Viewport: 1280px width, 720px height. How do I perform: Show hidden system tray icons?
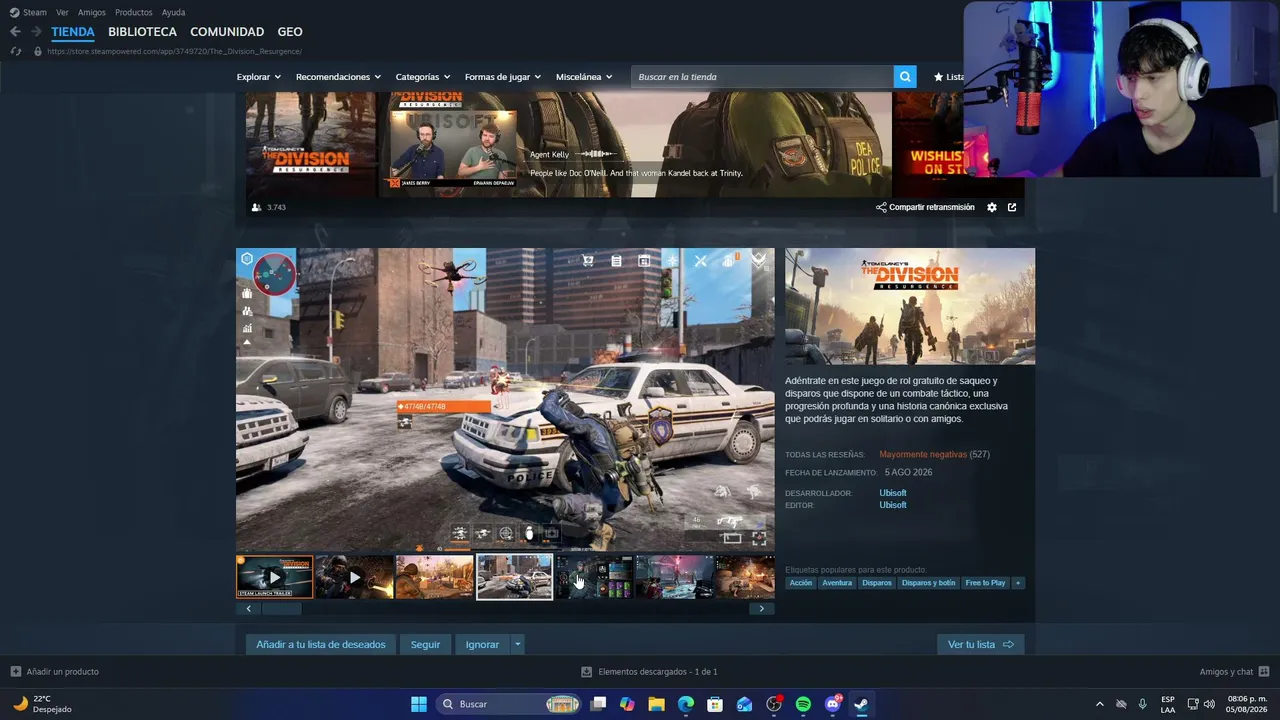pos(1100,704)
